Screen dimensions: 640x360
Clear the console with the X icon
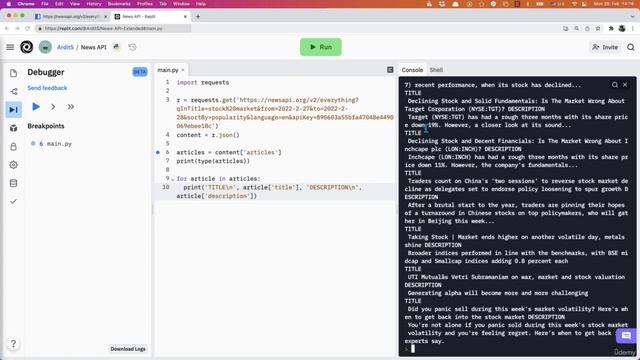coord(625,85)
